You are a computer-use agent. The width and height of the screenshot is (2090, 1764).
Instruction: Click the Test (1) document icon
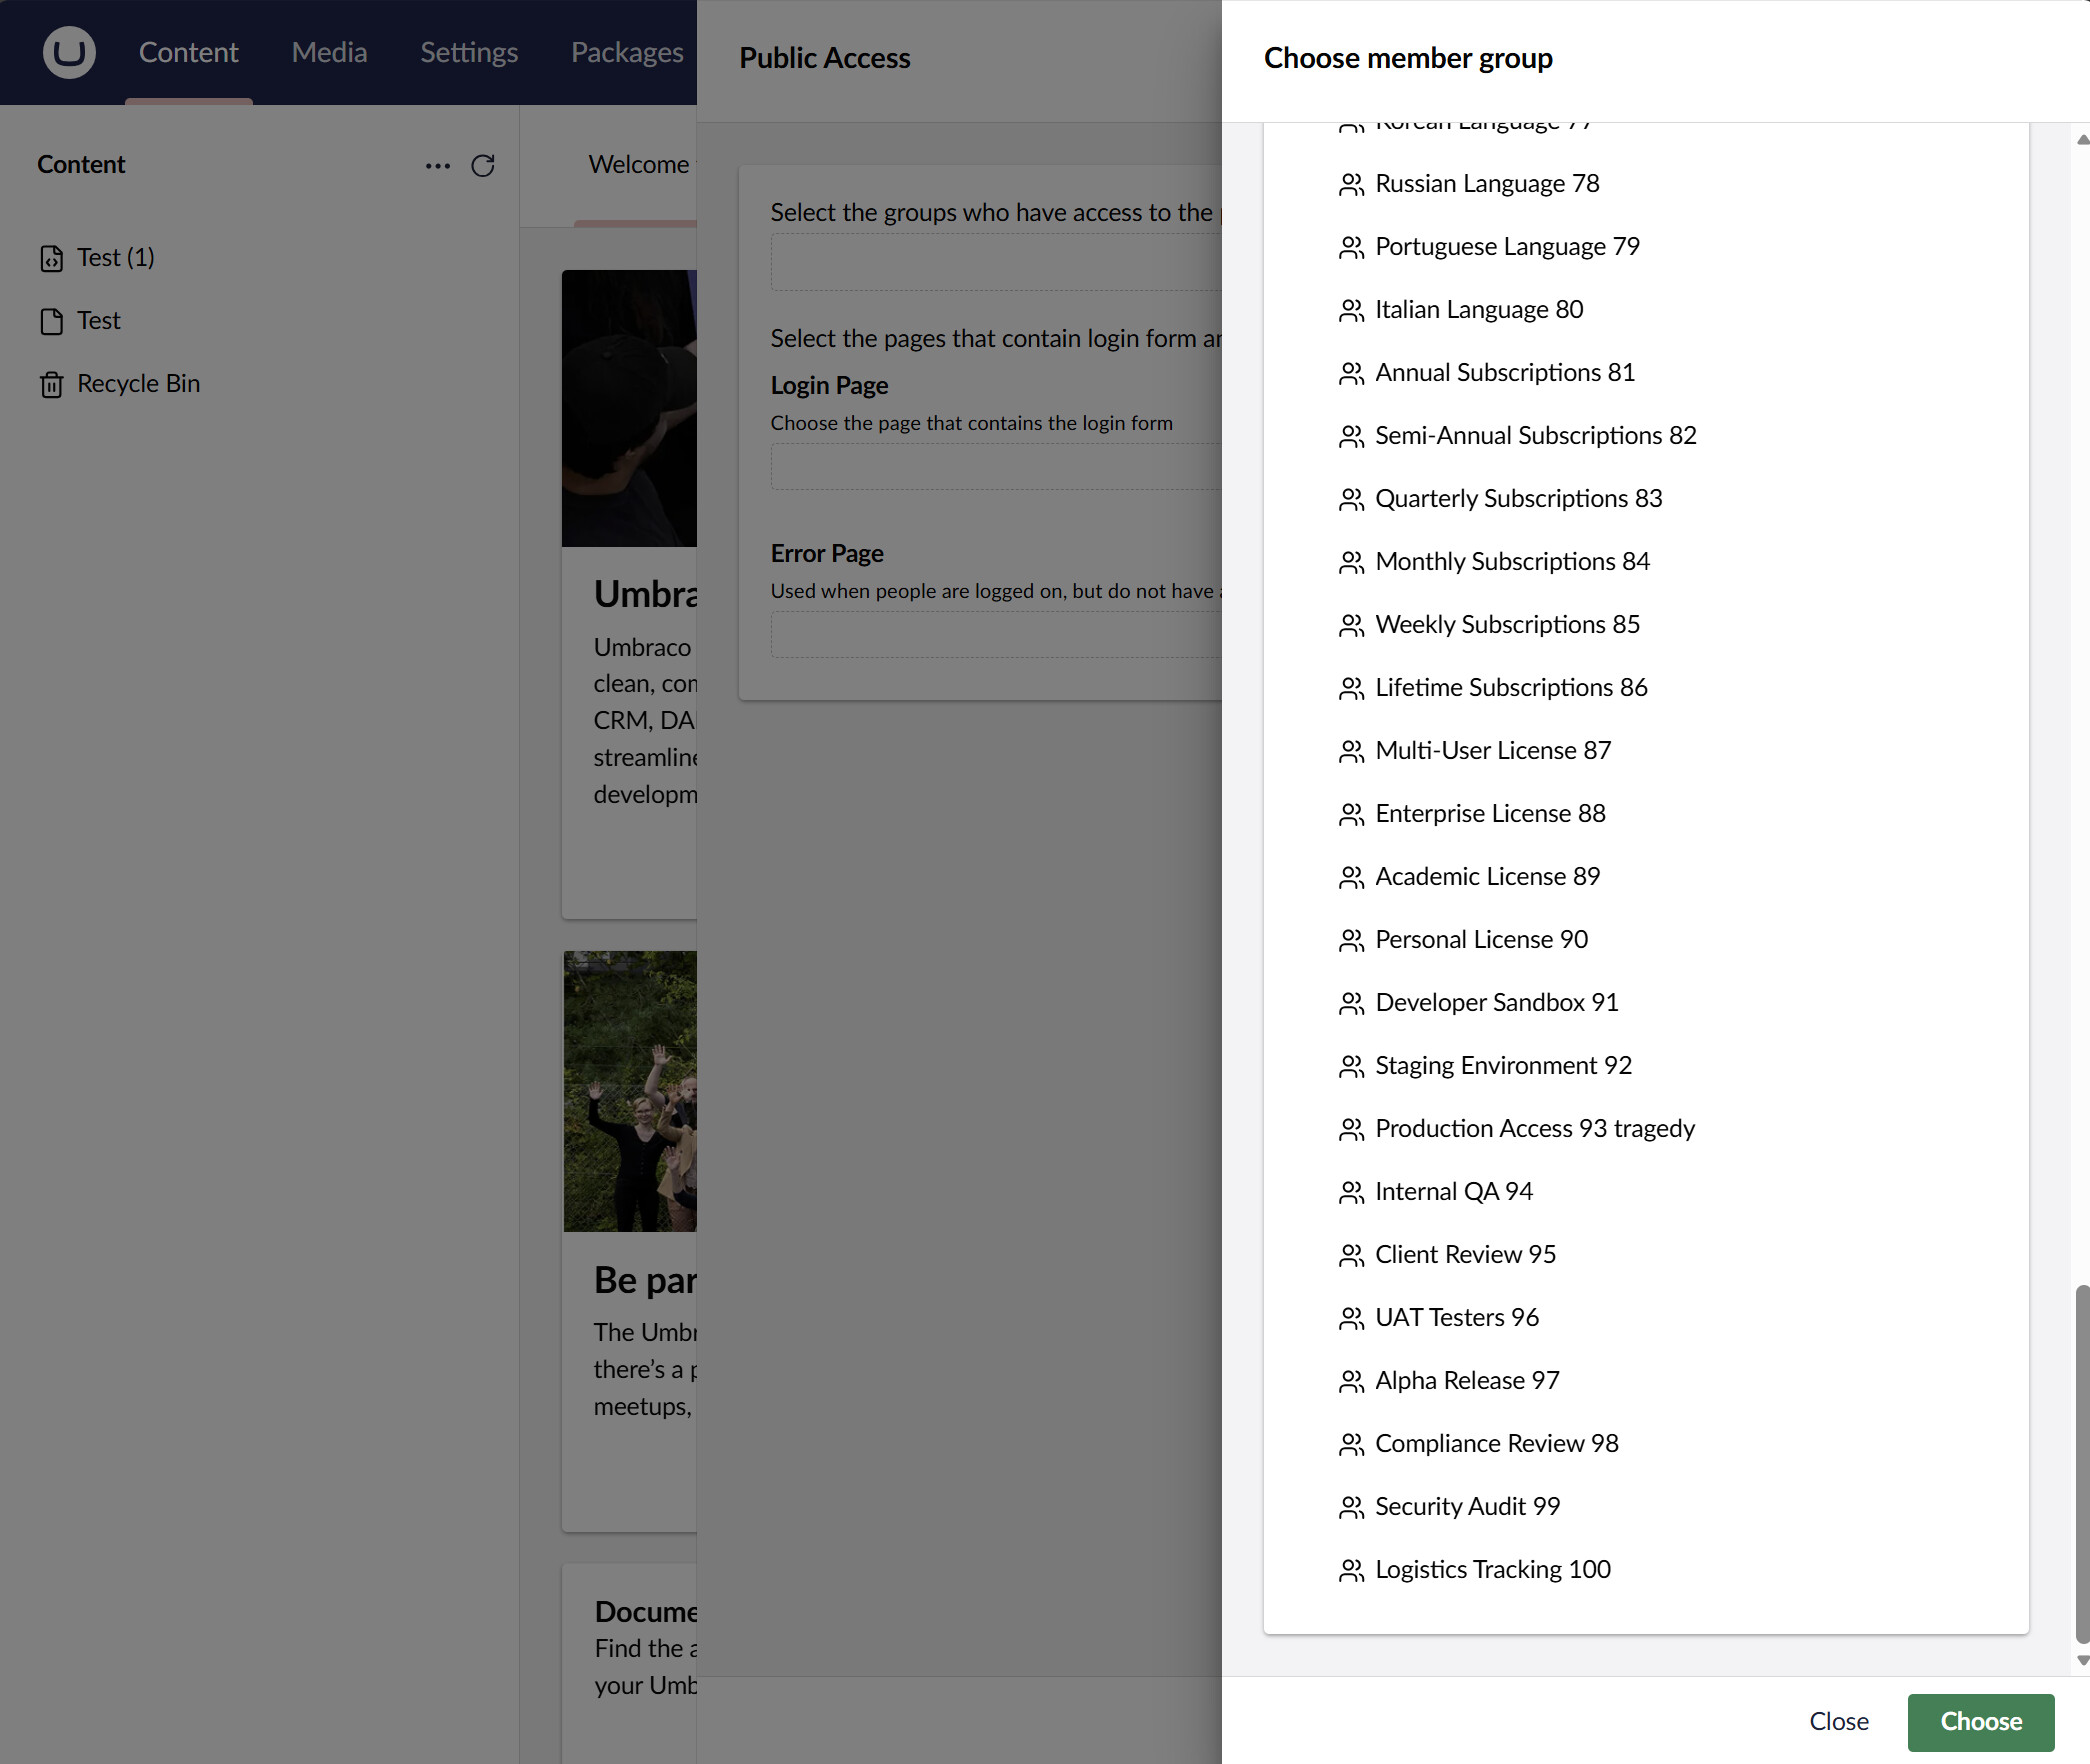click(x=52, y=259)
